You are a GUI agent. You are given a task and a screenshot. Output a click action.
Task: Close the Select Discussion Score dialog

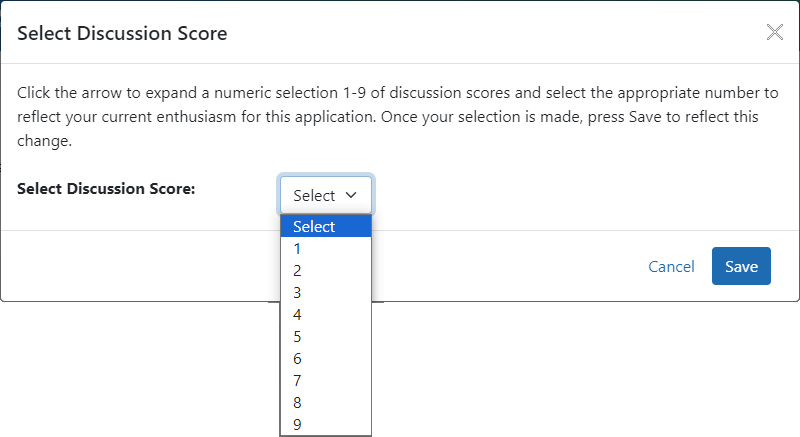774,32
